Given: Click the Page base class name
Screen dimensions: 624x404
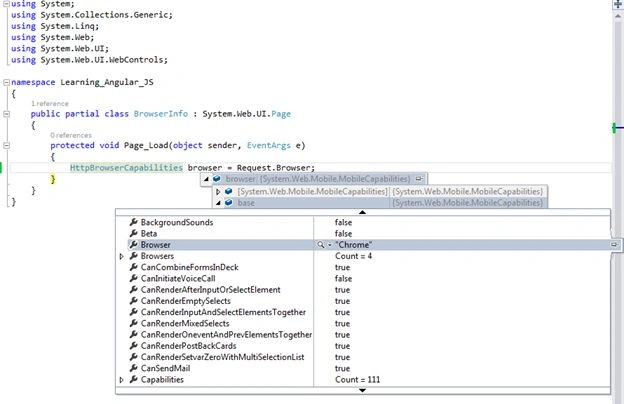Looking at the screenshot, I should point(281,113).
